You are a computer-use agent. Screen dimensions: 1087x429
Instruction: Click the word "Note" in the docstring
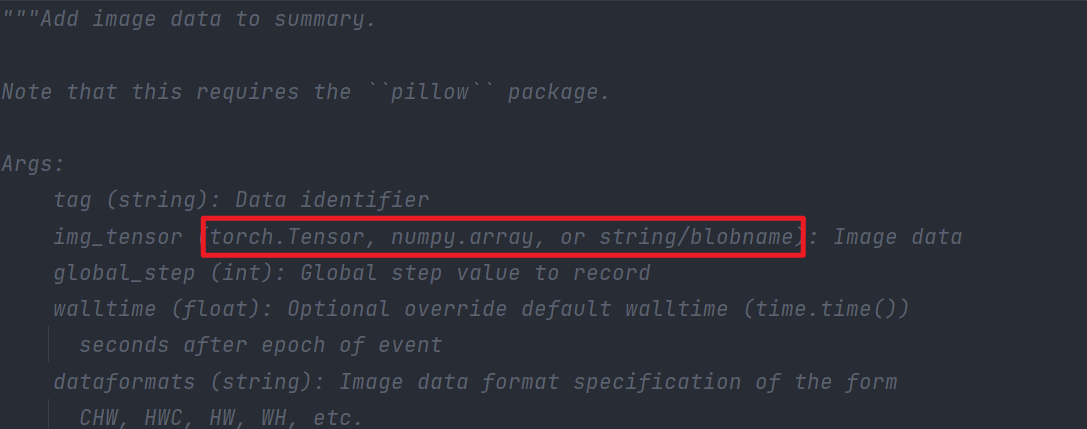point(28,92)
